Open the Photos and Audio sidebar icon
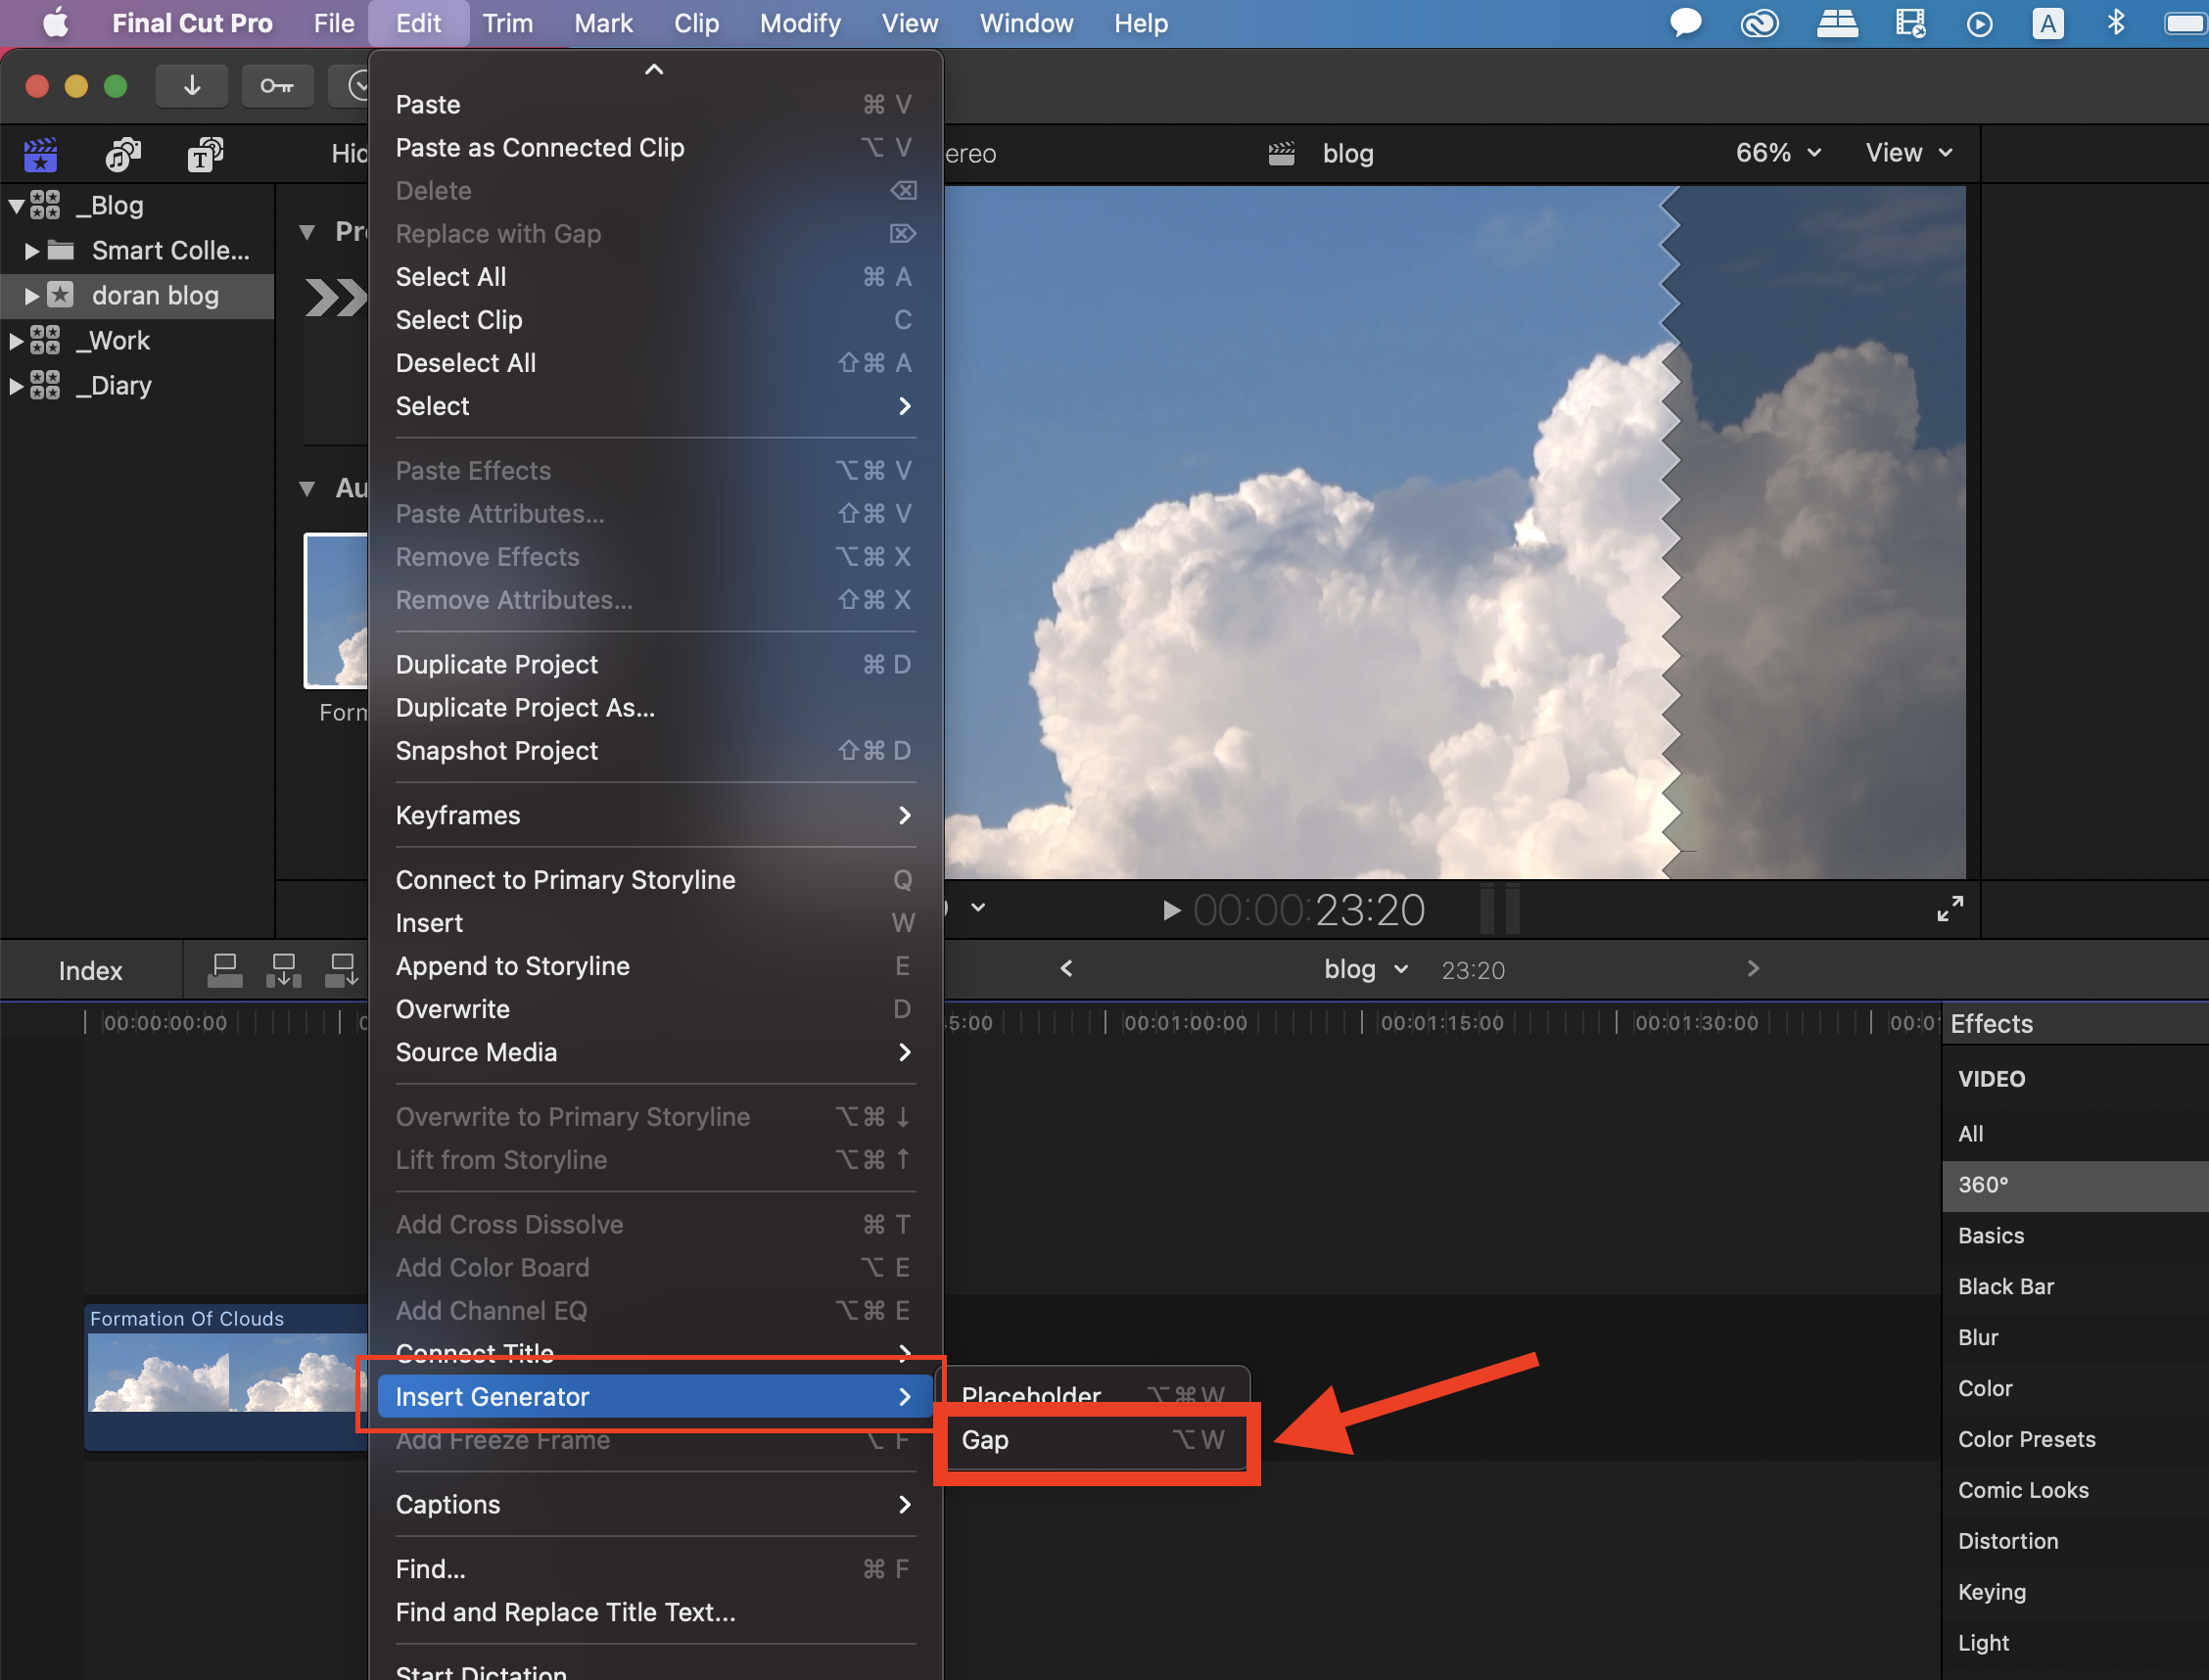The width and height of the screenshot is (2209, 1680). pyautogui.click(x=122, y=154)
